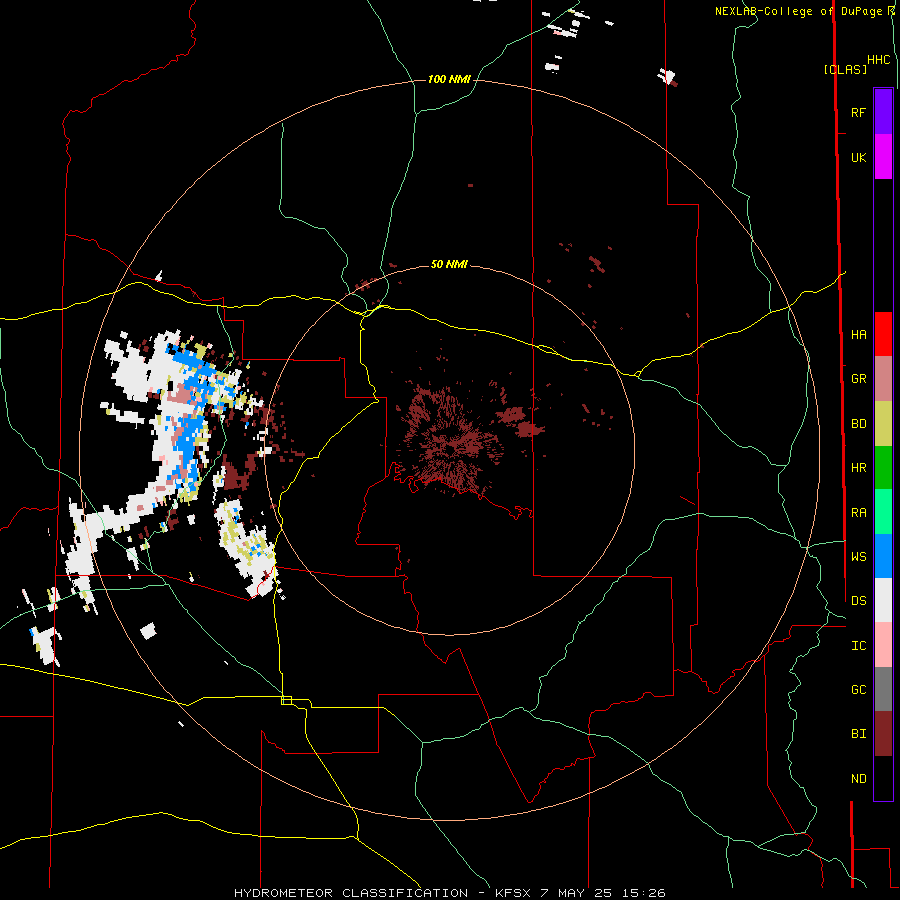This screenshot has height=900, width=900.
Task: Click the IC light pink legend swatch
Action: [883, 645]
